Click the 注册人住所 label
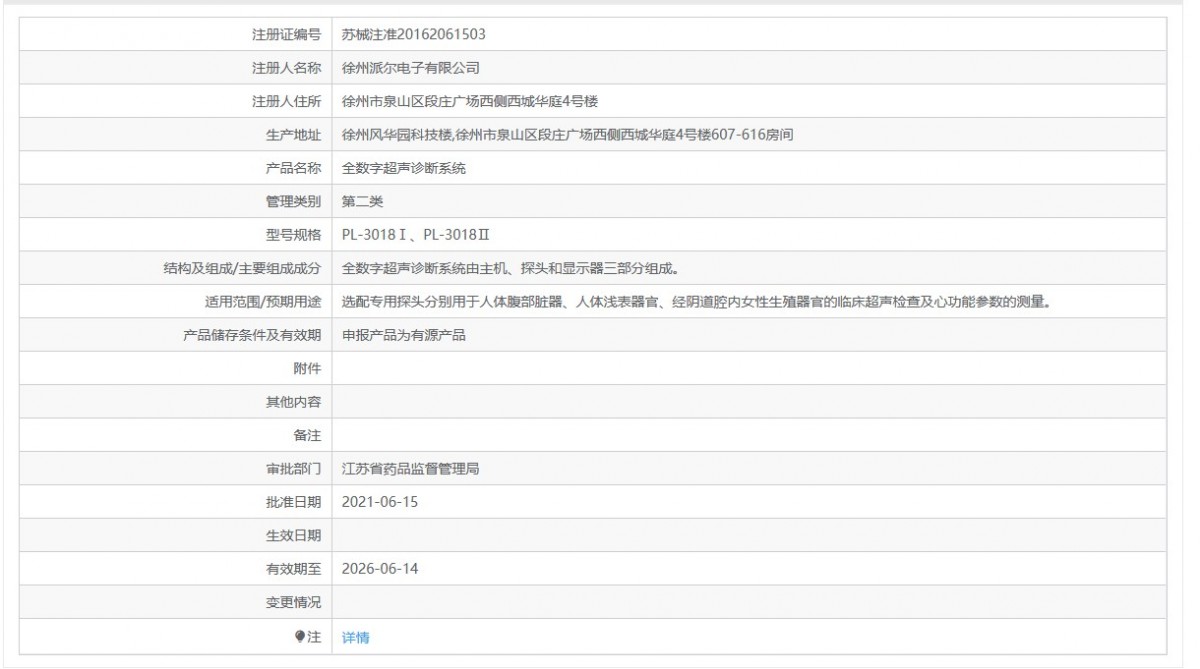 coord(286,101)
